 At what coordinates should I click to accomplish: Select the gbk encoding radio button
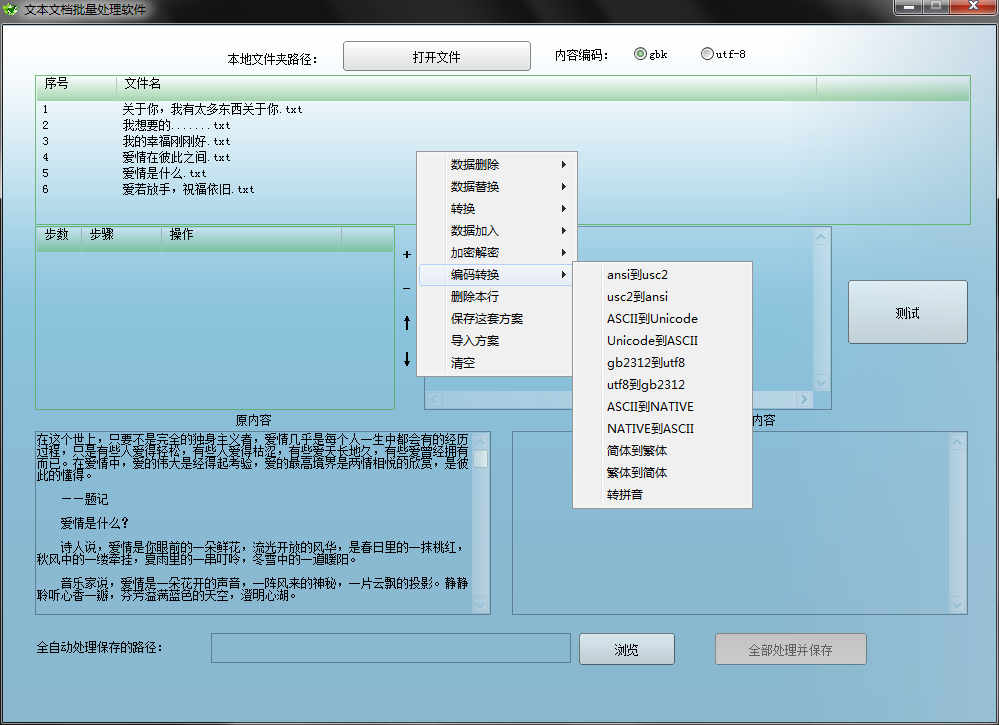click(x=640, y=54)
